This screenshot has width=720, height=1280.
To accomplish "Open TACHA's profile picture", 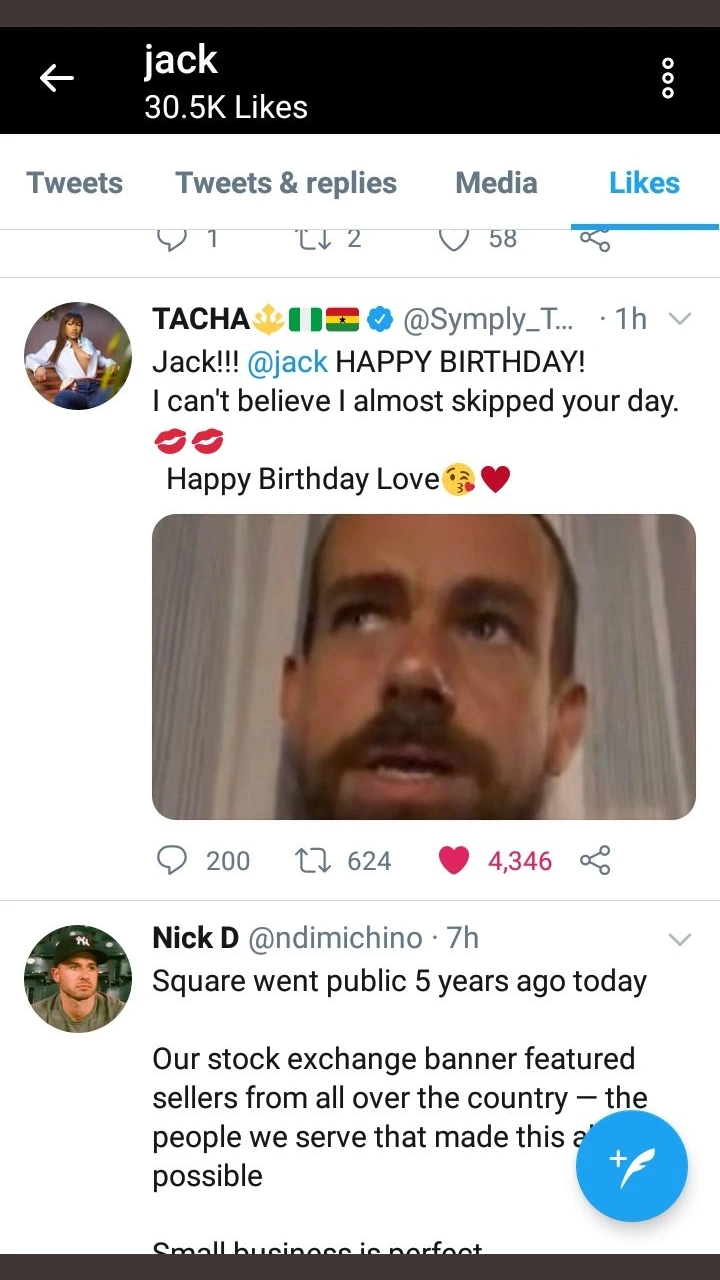I will pos(78,356).
